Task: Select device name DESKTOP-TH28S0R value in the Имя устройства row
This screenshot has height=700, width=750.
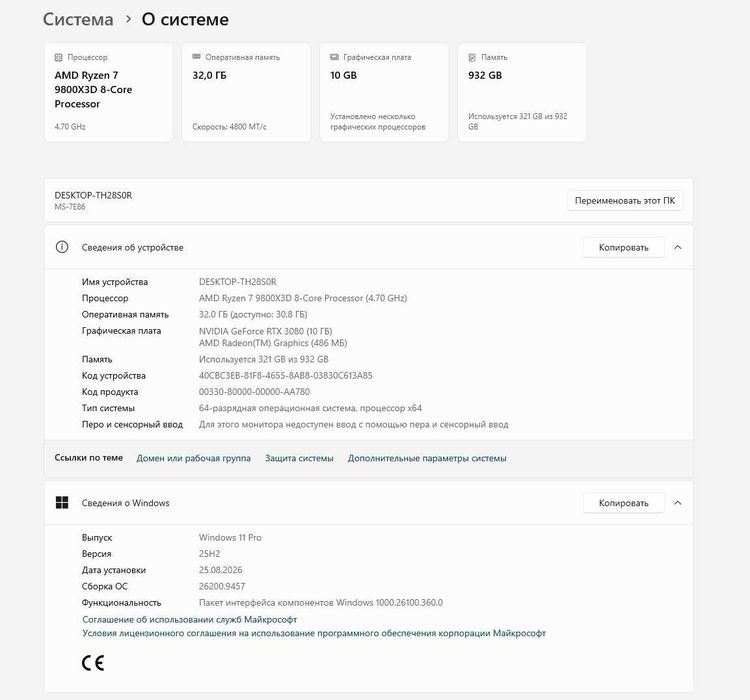Action: pyautogui.click(x=238, y=282)
